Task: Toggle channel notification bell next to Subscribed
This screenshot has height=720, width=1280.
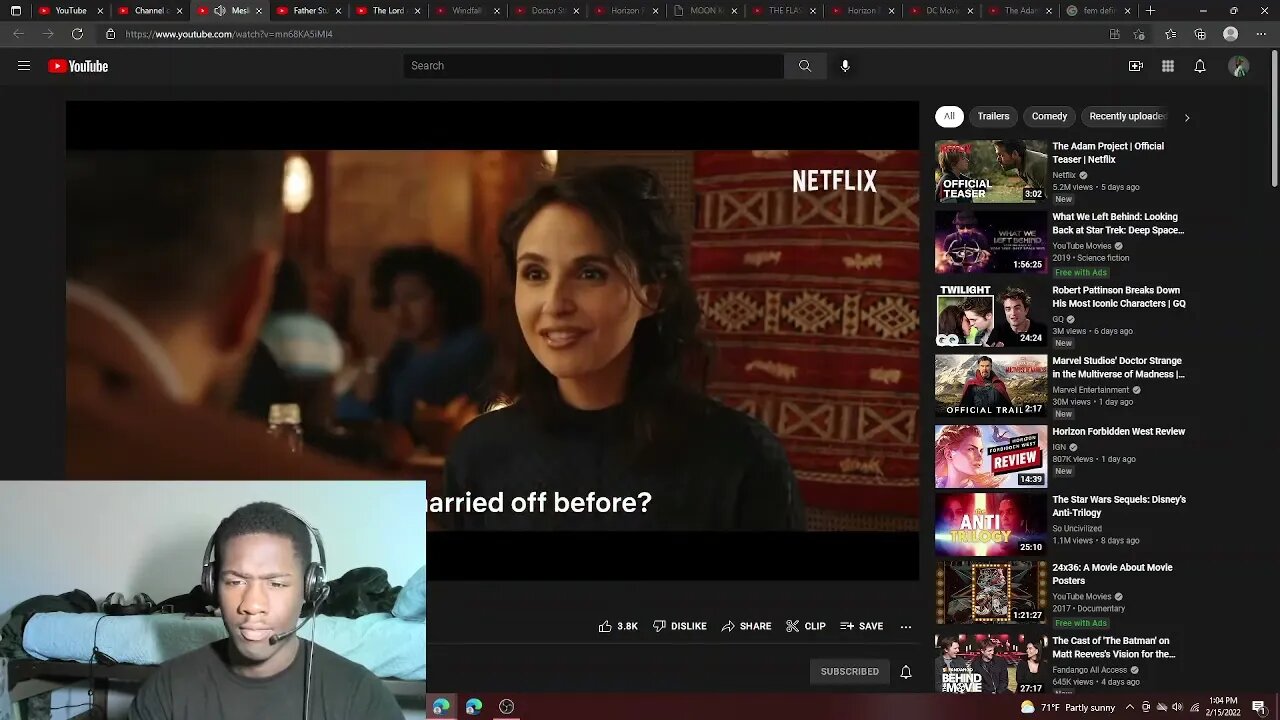Action: coord(906,672)
